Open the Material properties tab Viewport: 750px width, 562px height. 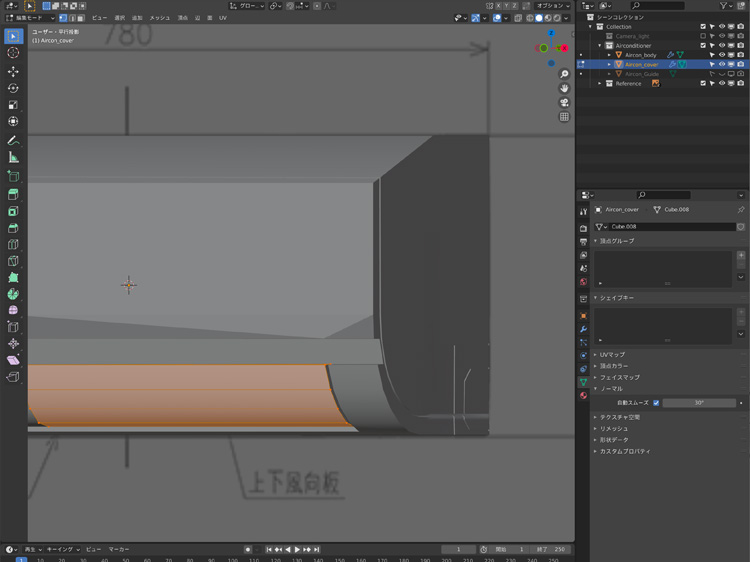tap(583, 395)
